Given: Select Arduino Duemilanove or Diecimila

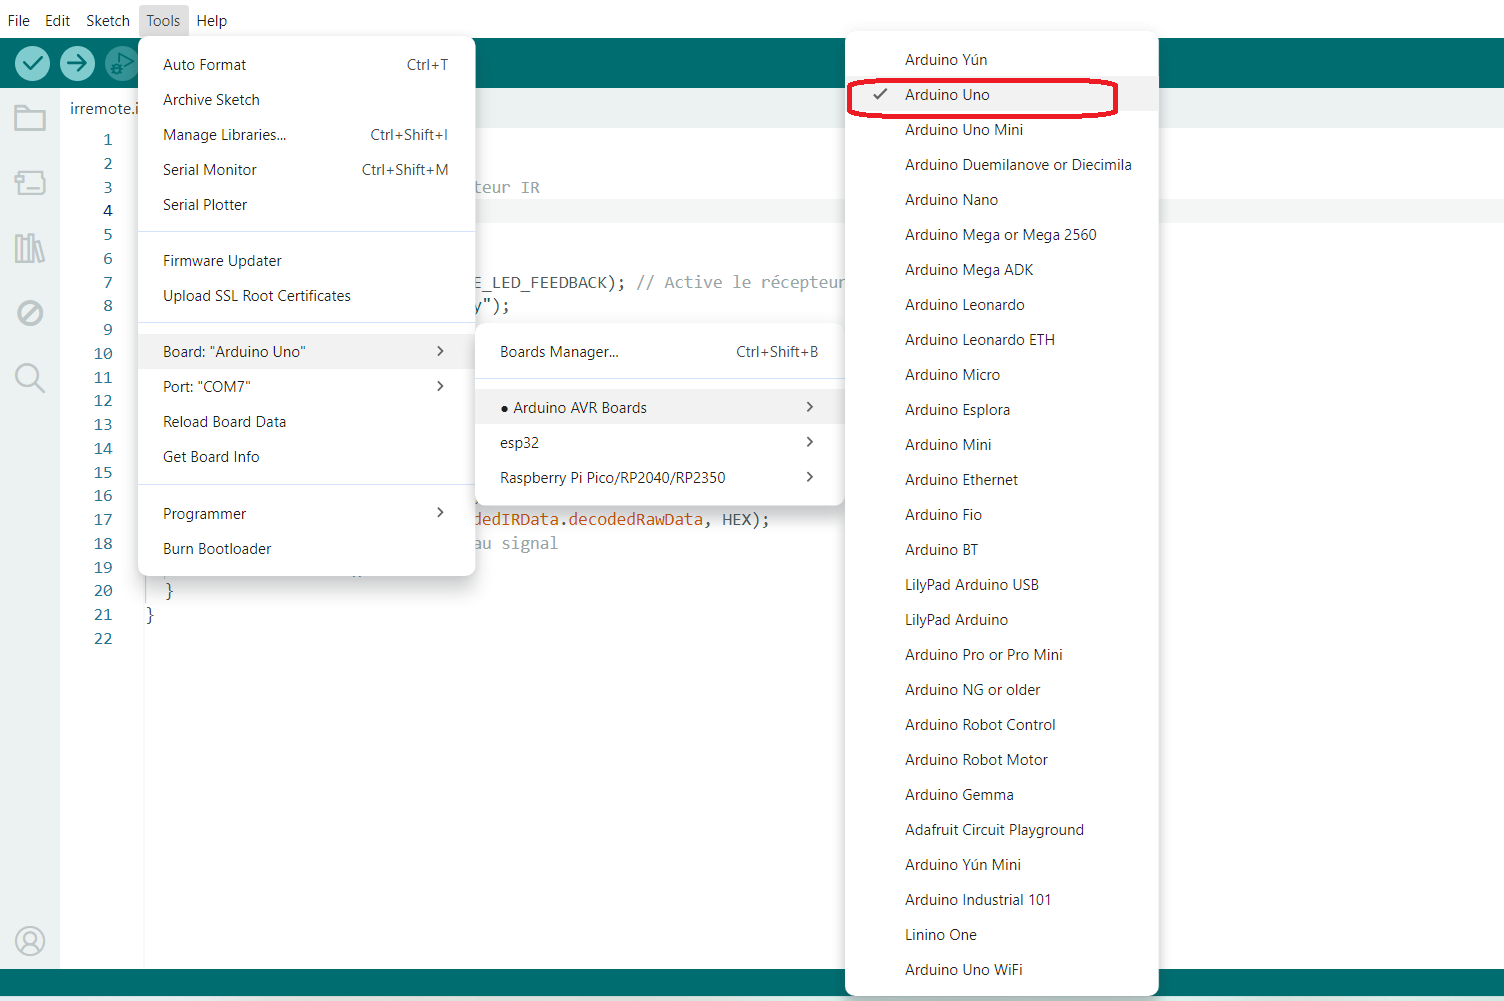Looking at the screenshot, I should click(x=1002, y=165).
